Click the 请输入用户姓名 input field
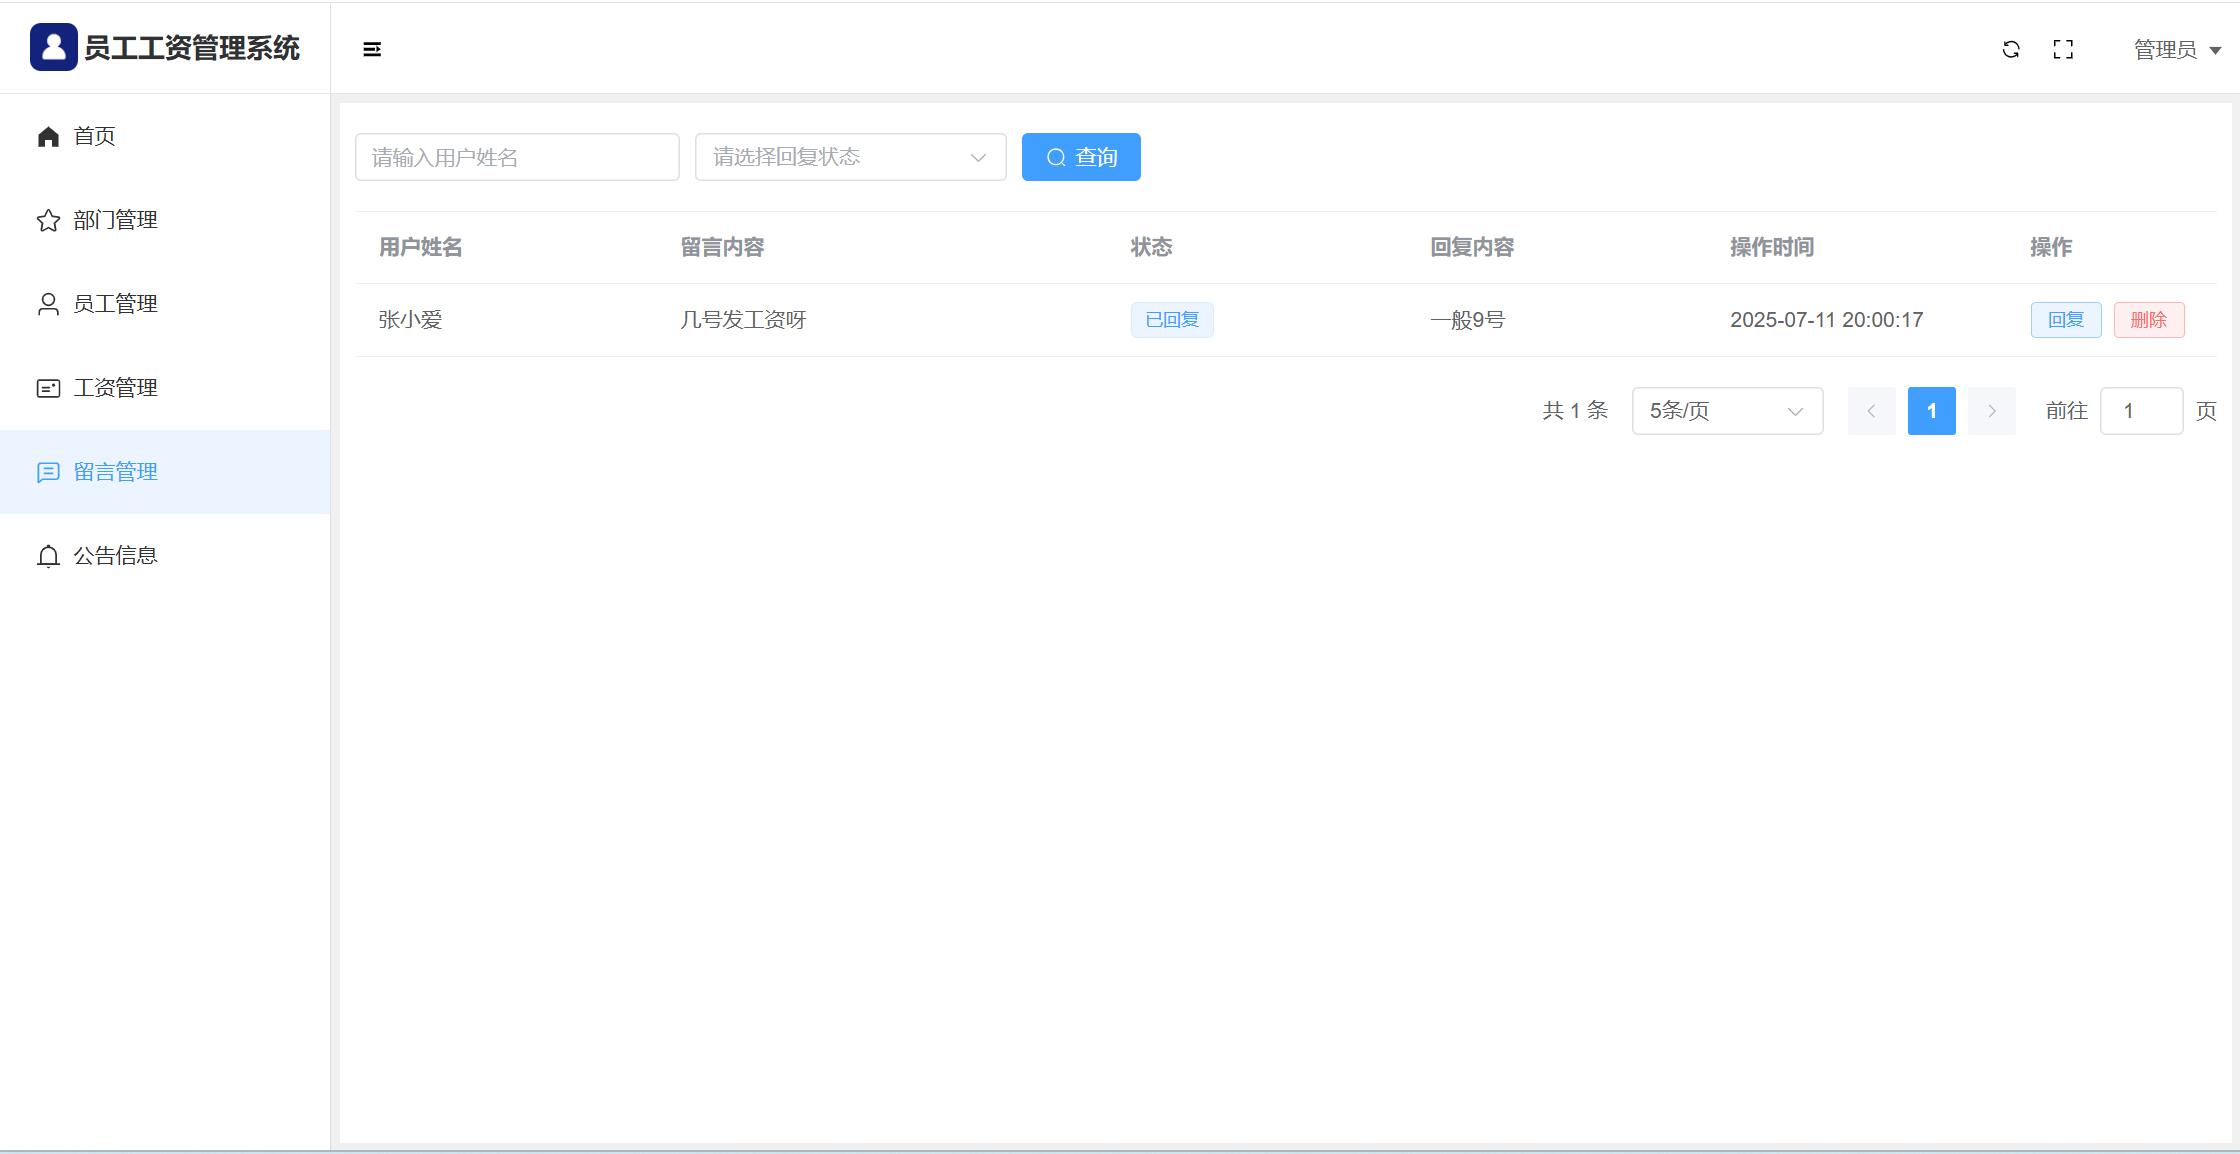This screenshot has width=2240, height=1154. (x=517, y=157)
